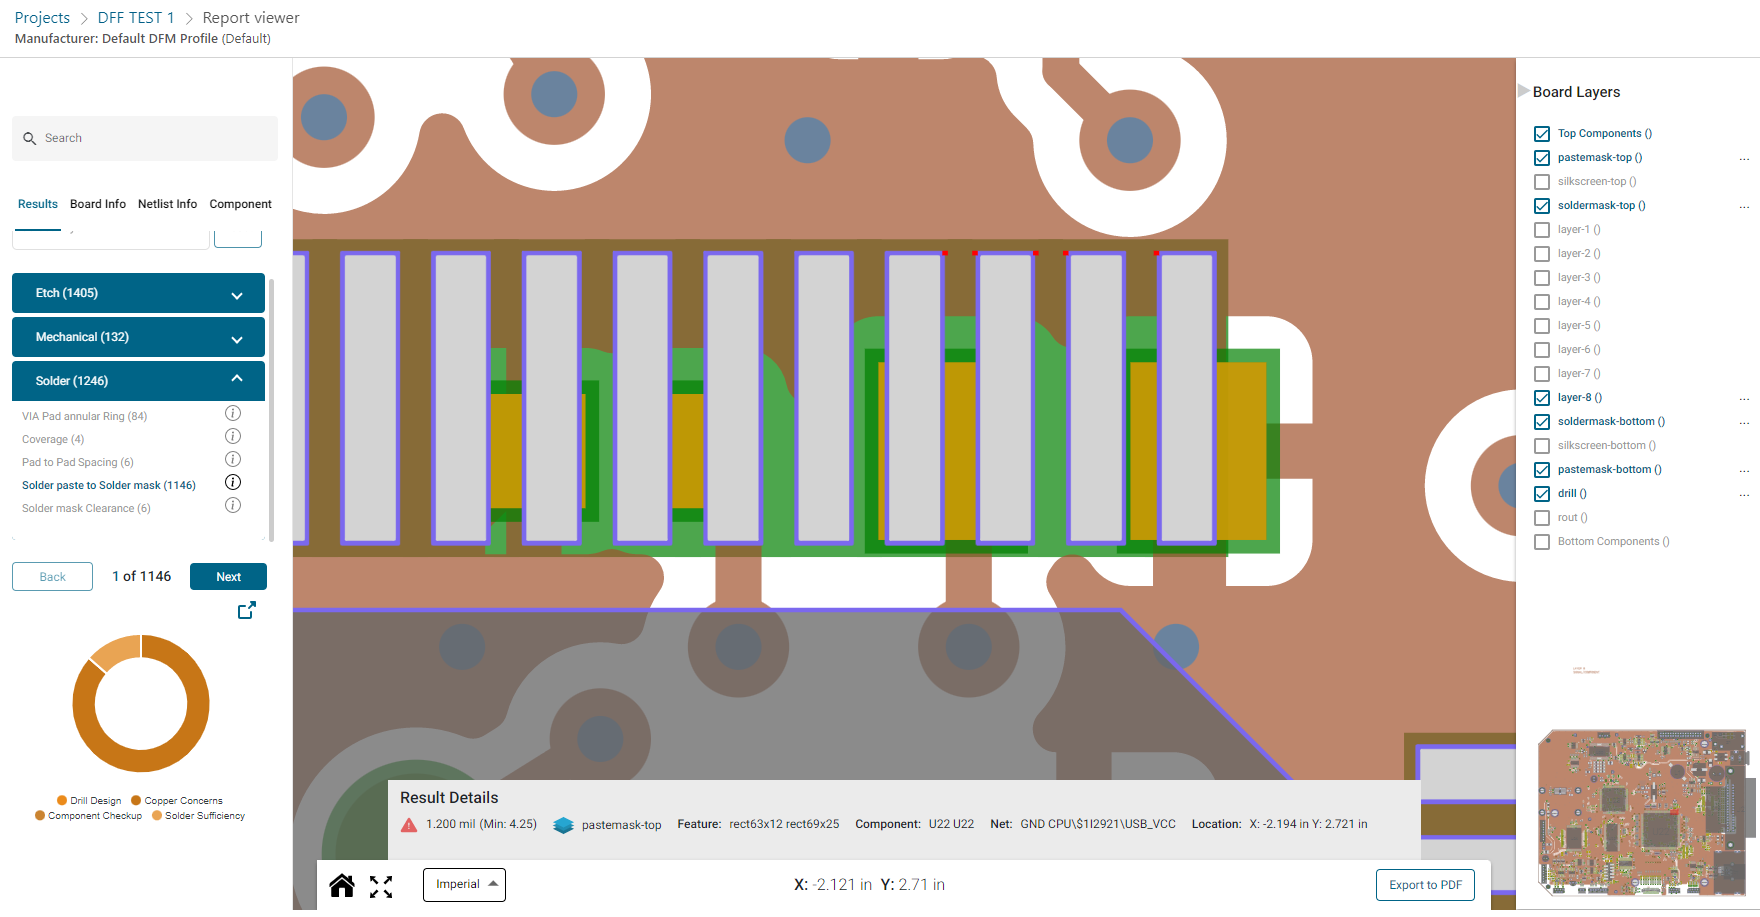This screenshot has height=917, width=1760.
Task: Open options dots for pastemask-top layer
Action: click(x=1744, y=159)
